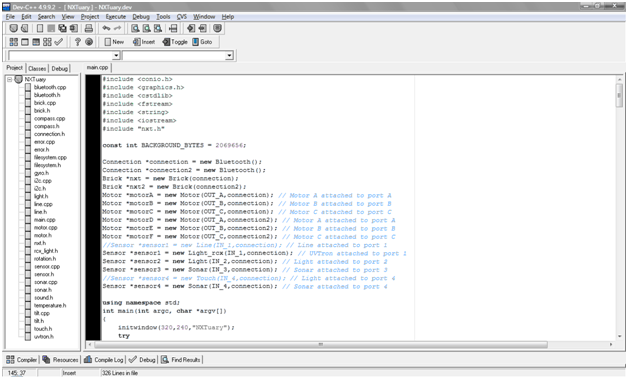Click the Find magnifier icon

135,28
